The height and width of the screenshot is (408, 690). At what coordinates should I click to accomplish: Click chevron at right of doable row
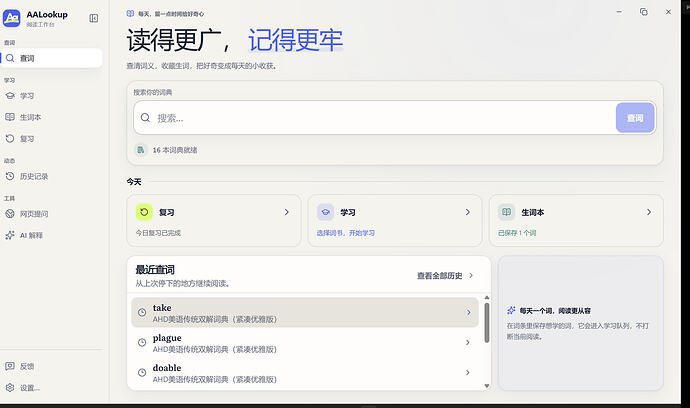tap(467, 372)
